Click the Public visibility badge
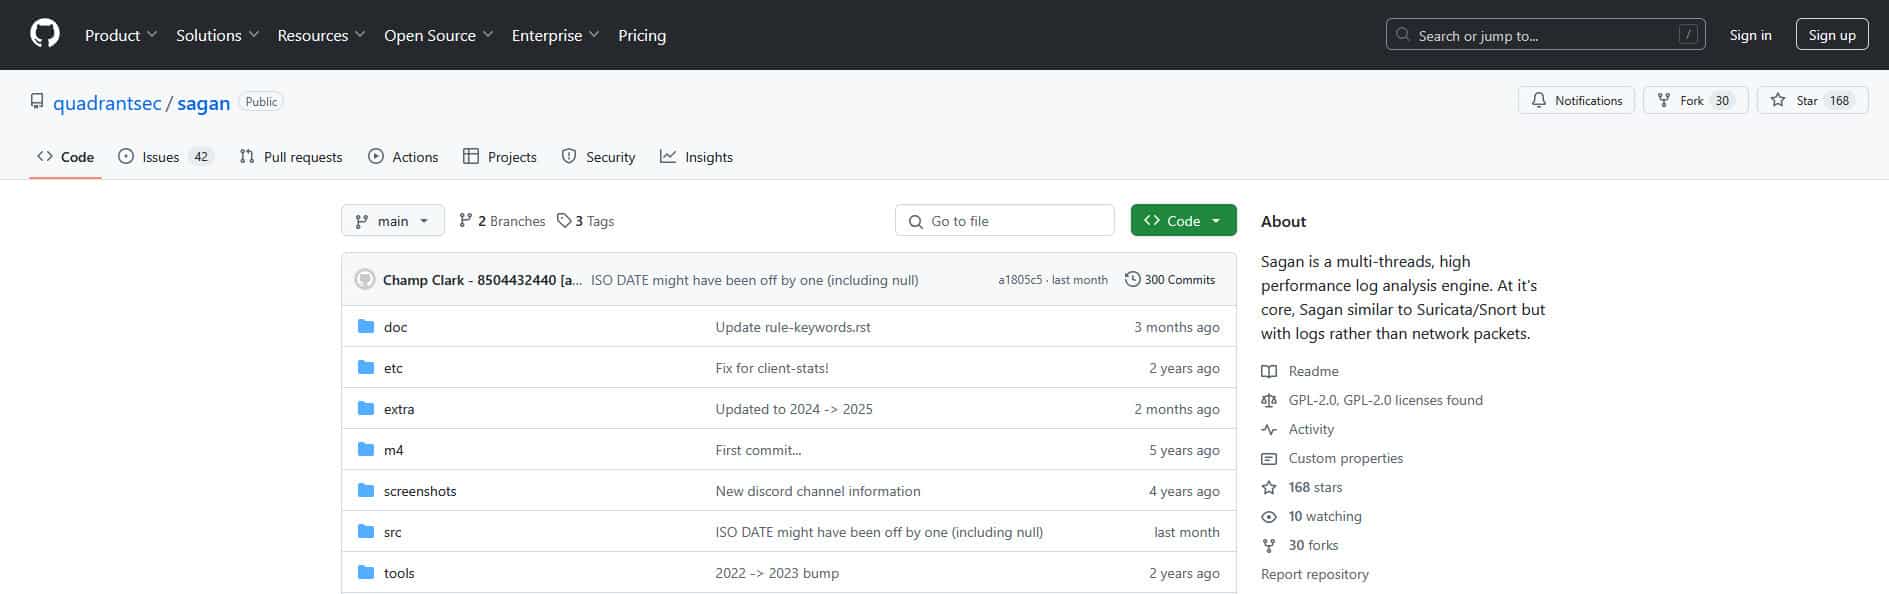The image size is (1889, 594). click(x=261, y=101)
